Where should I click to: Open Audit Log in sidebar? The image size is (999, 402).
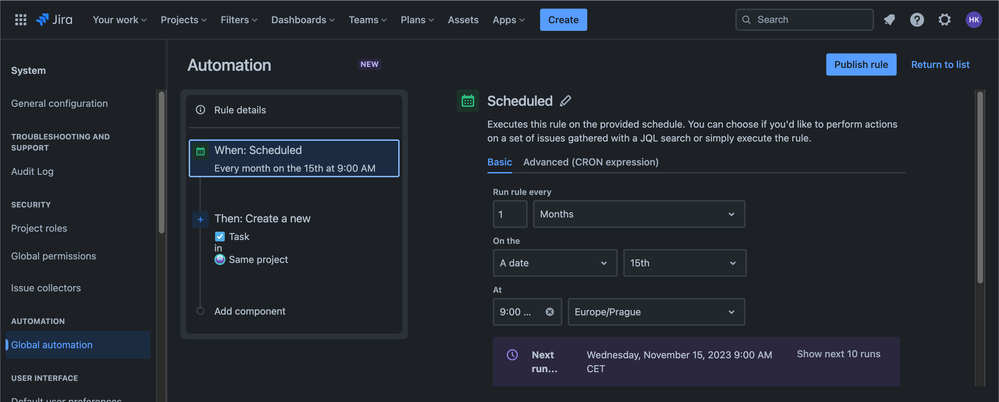click(32, 171)
